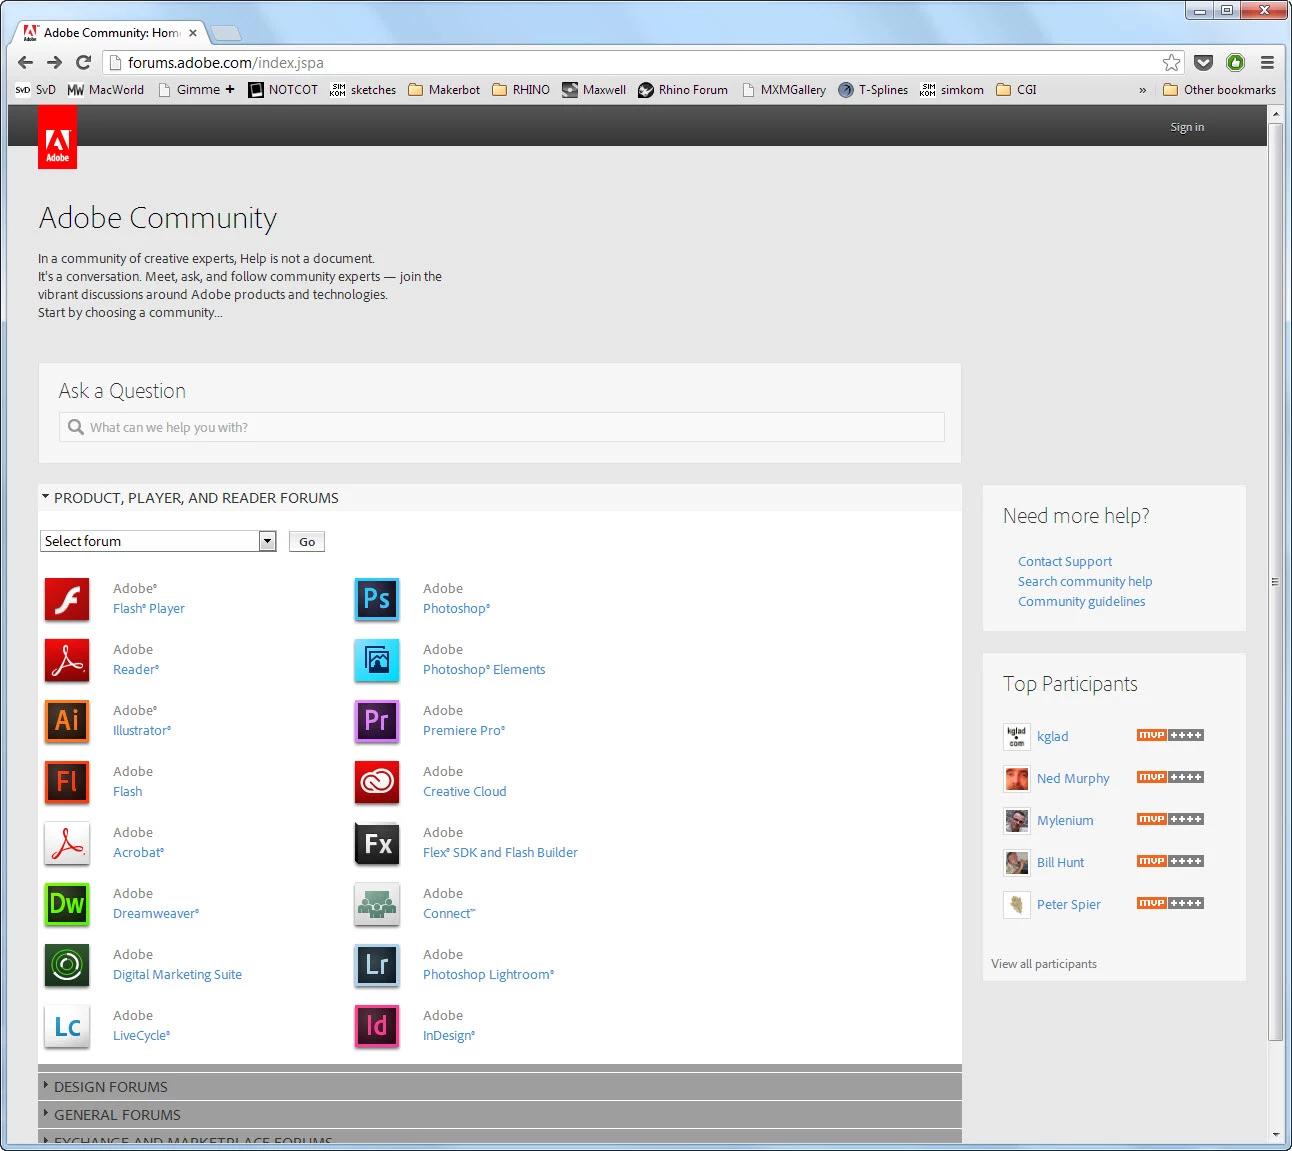Viewport: 1292px width, 1151px height.
Task: Click the Lightroom Lr icon
Action: [377, 965]
